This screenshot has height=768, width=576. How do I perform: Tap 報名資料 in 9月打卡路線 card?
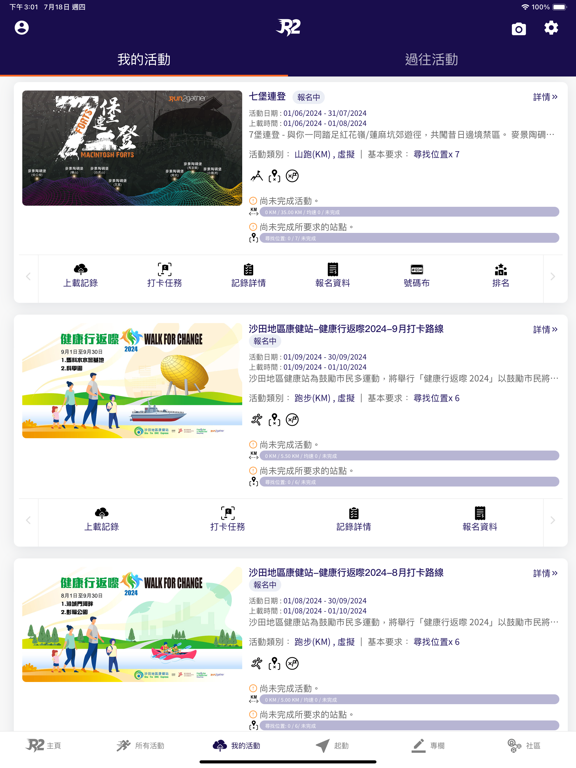coord(480,520)
